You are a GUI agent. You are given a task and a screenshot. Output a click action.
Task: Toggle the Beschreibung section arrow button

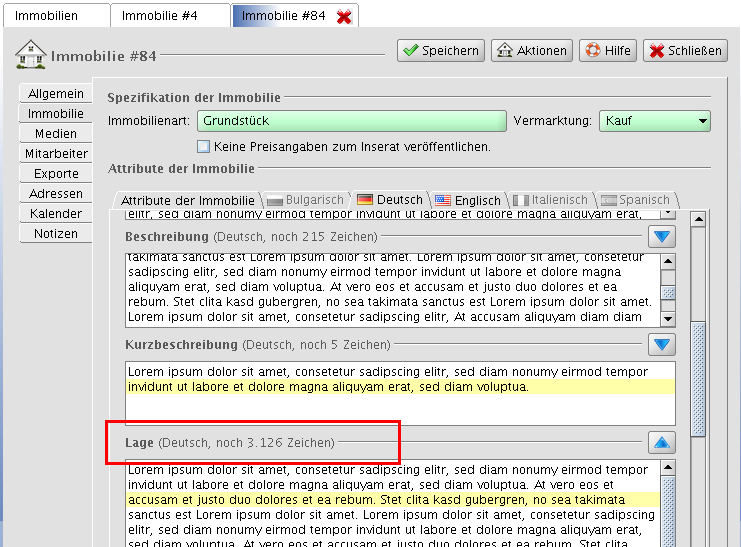tap(662, 237)
